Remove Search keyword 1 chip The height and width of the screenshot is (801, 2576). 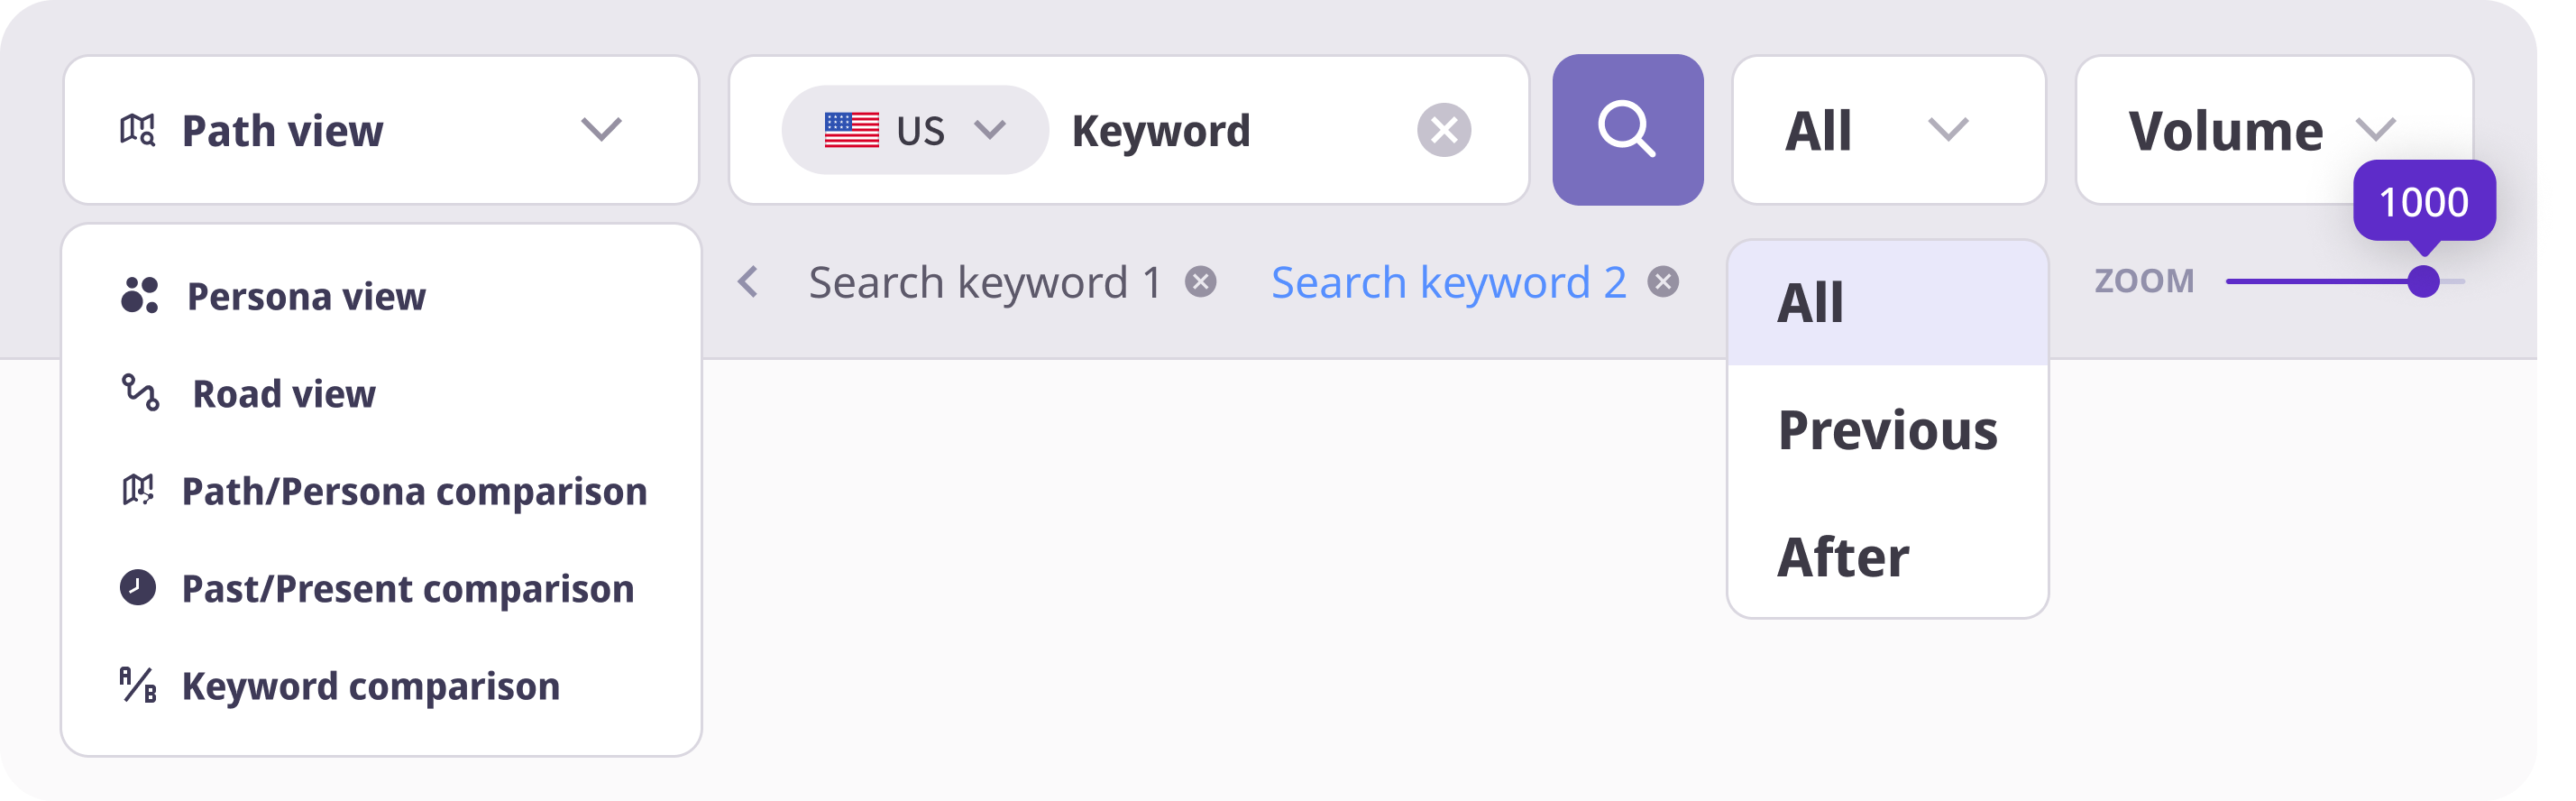tap(1200, 283)
